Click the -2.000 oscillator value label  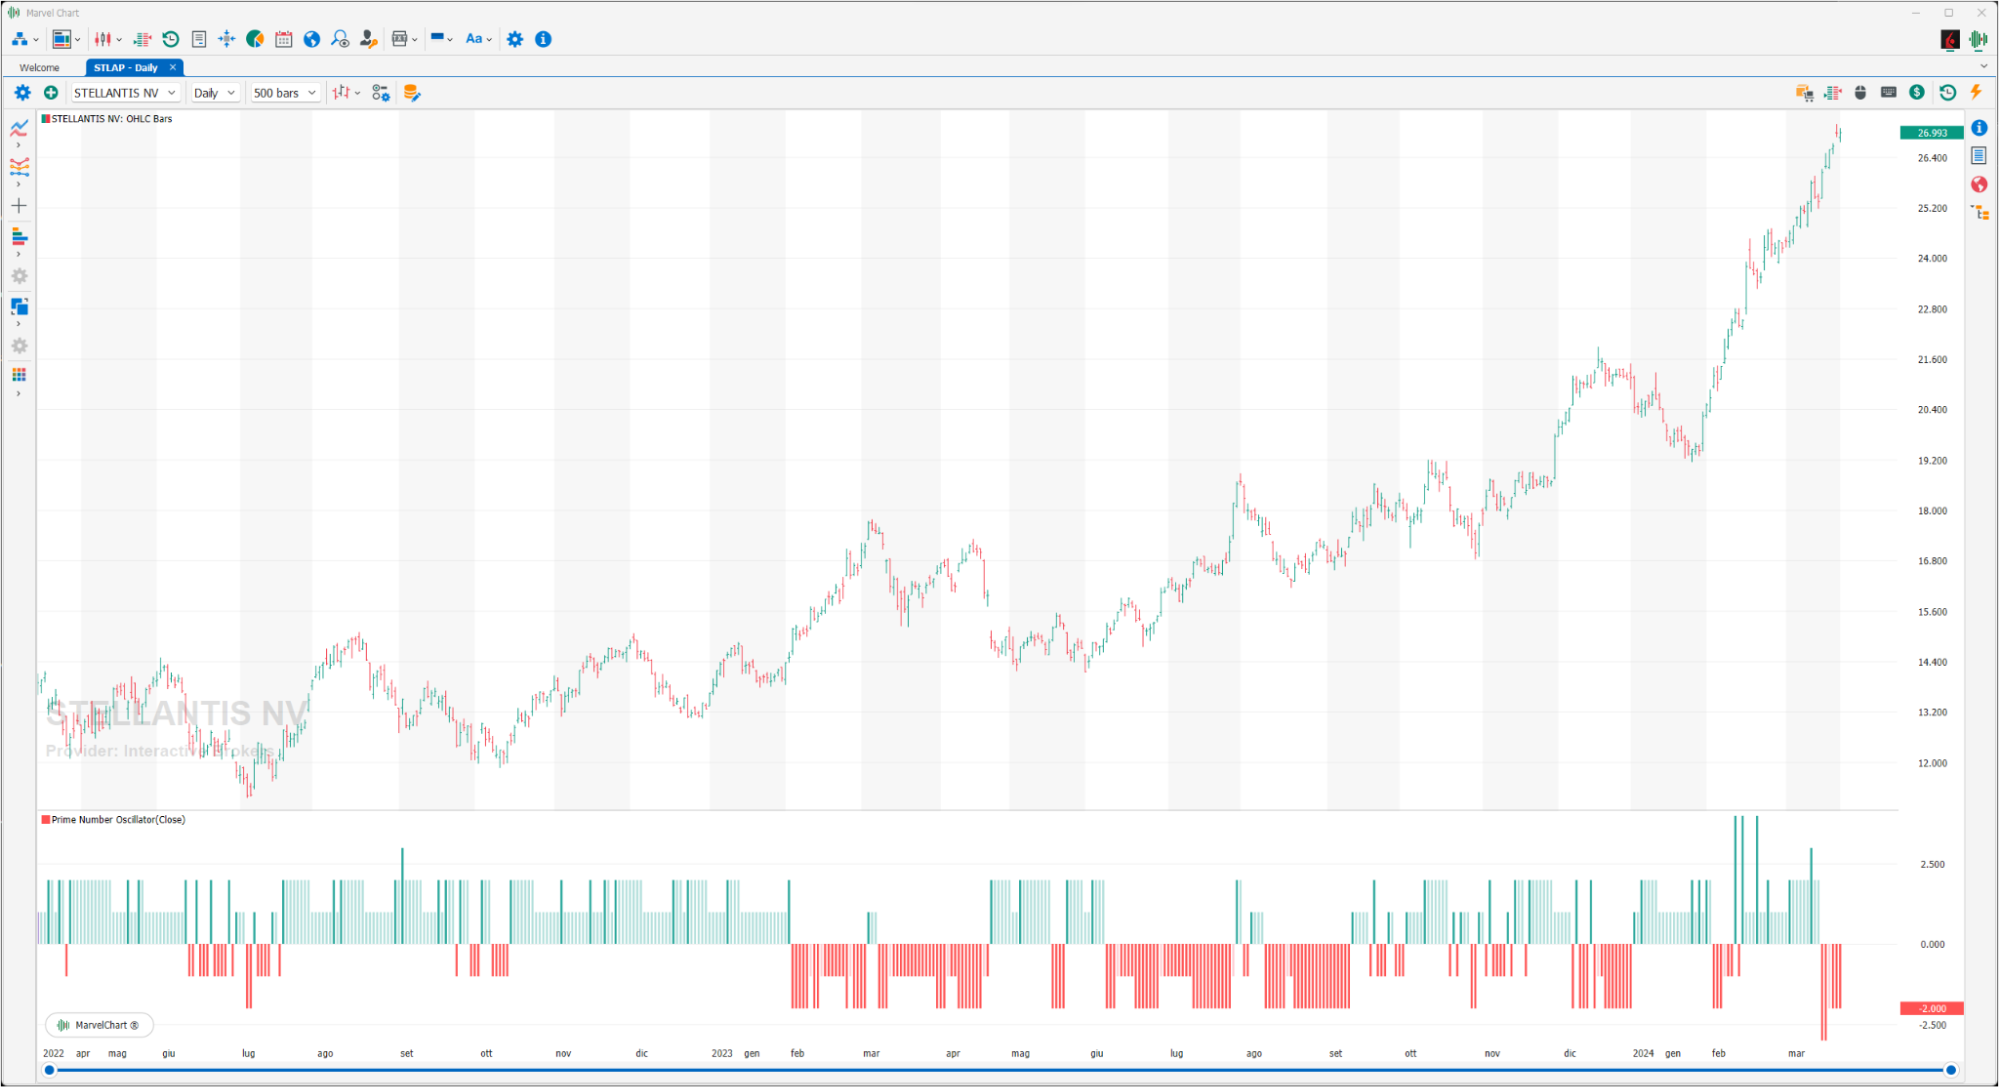click(1931, 1008)
